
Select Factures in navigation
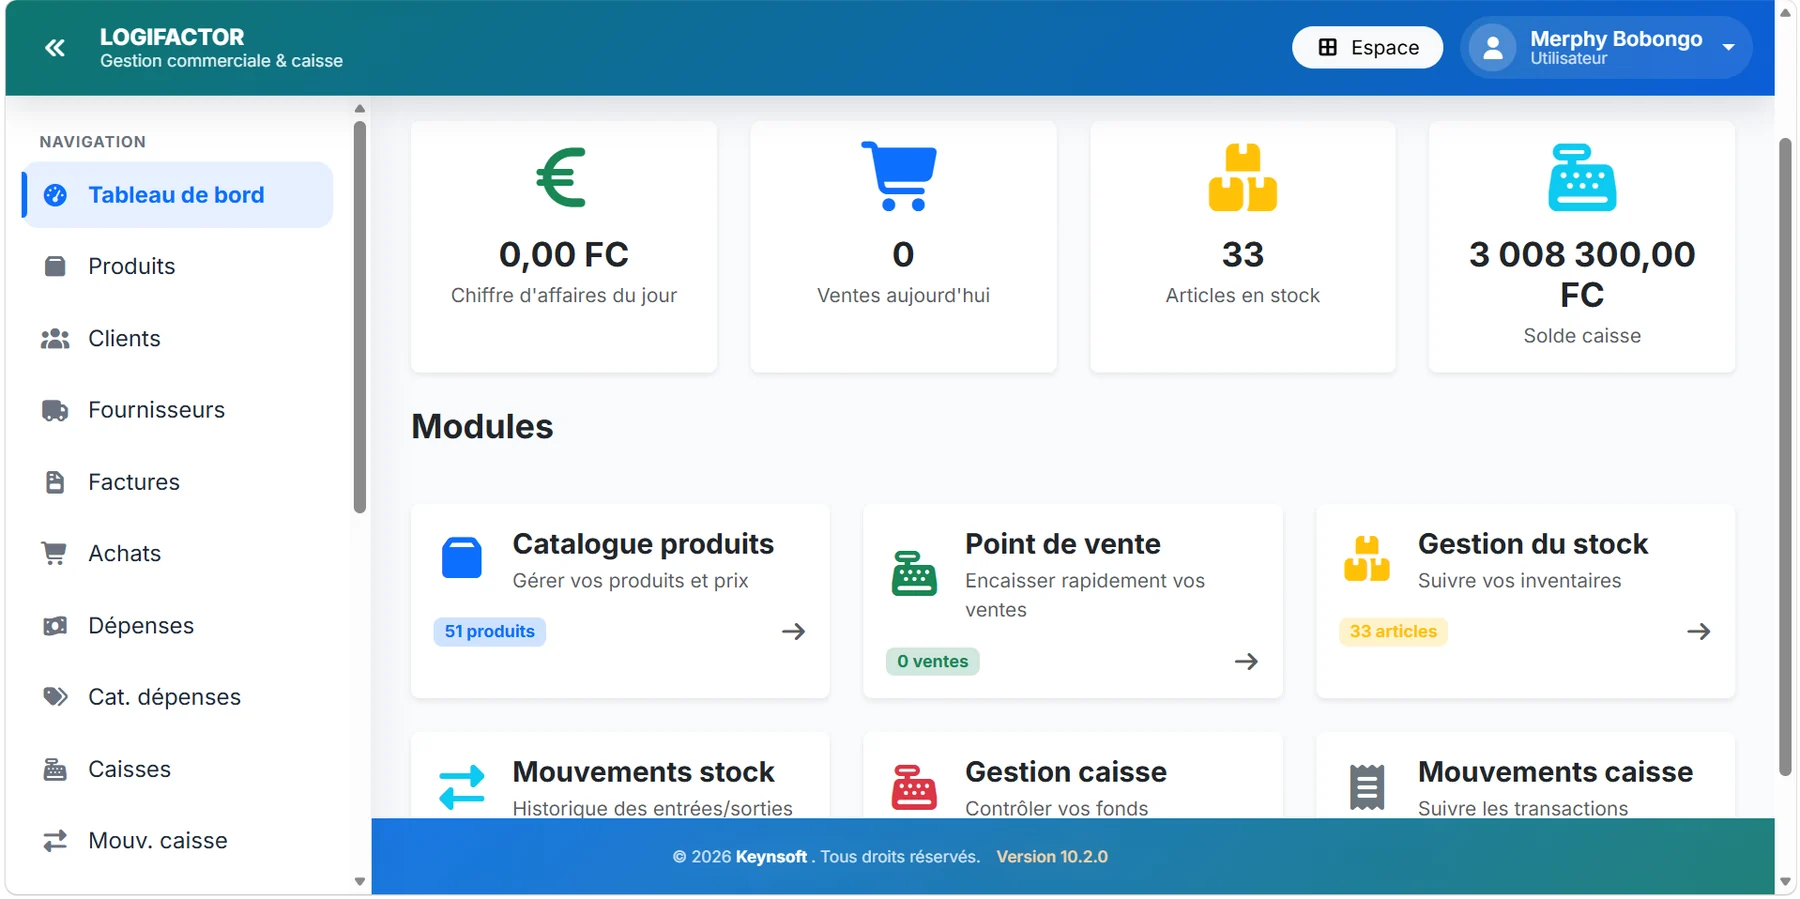[x=178, y=482]
